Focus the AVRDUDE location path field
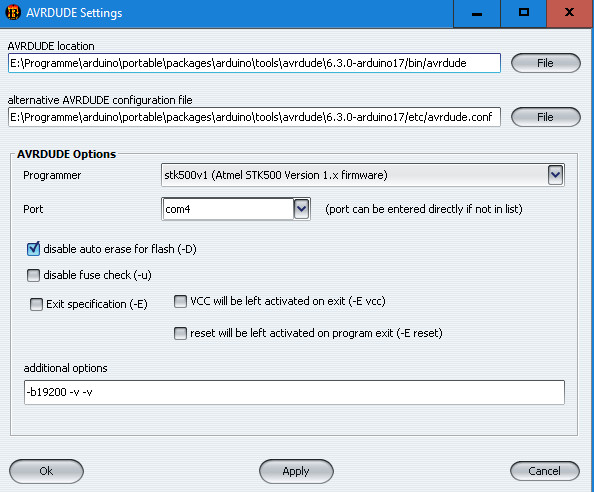594x492 pixels. point(254,63)
